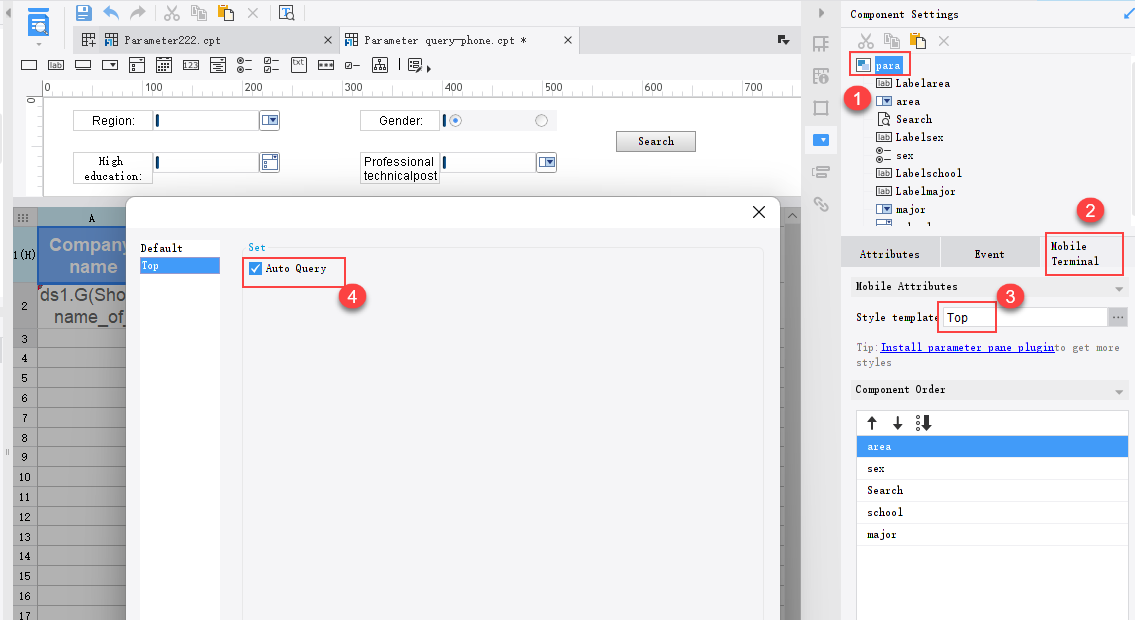This screenshot has height=620, width=1135.
Task: Insert a text box widget
Action: coord(29,65)
